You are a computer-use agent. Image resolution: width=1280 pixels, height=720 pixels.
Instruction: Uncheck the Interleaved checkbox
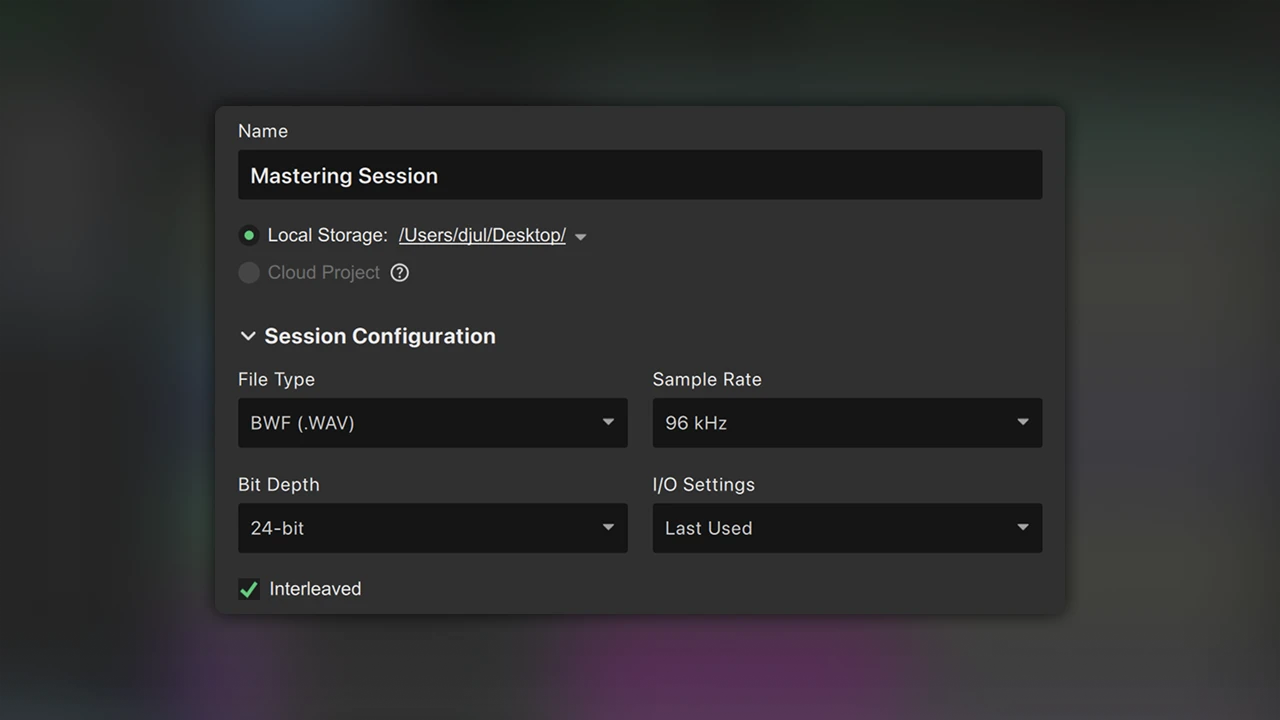tap(249, 589)
